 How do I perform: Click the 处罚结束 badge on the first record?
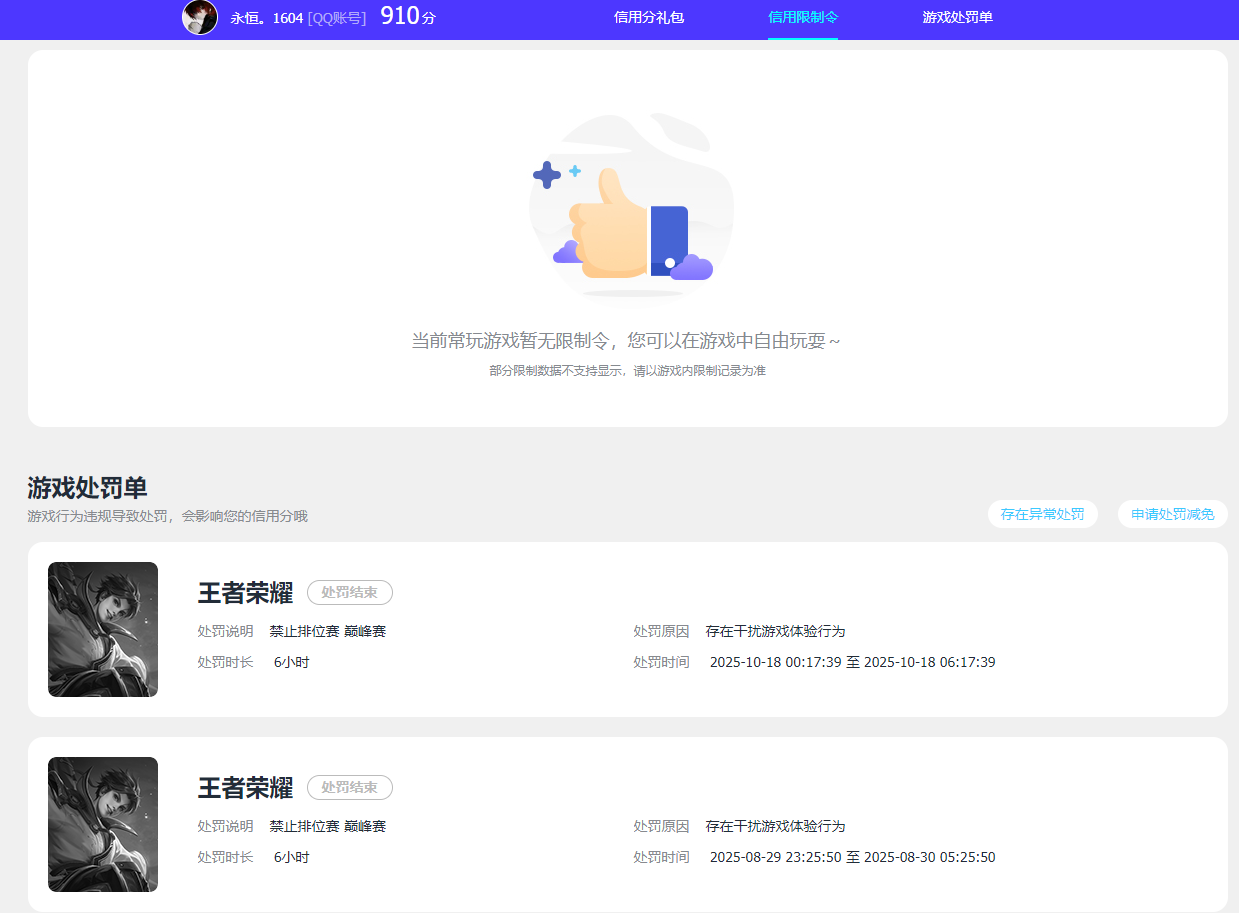349,592
